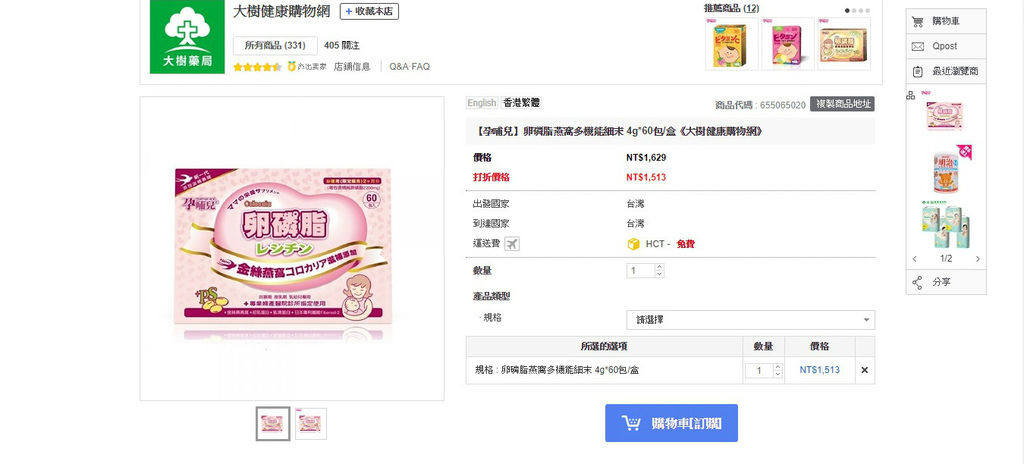This screenshot has height=464, width=1024.
Task: Click the 複製商品地址 button
Action: [842, 104]
